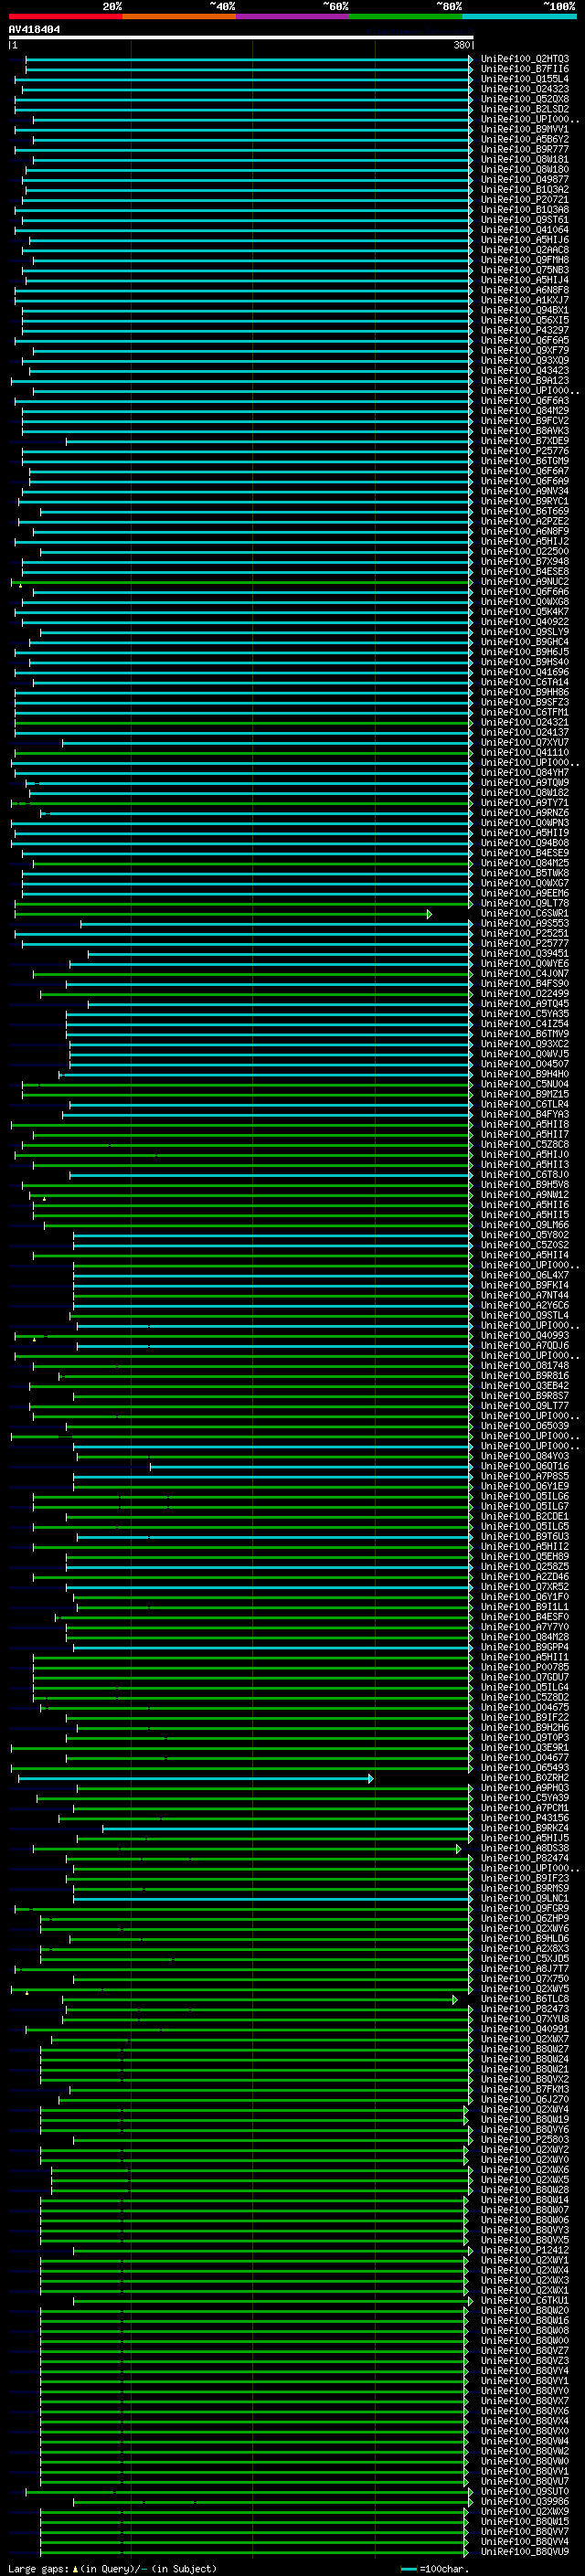Select the AV418404 query title
This screenshot has height=2576, width=585.
click(x=34, y=30)
